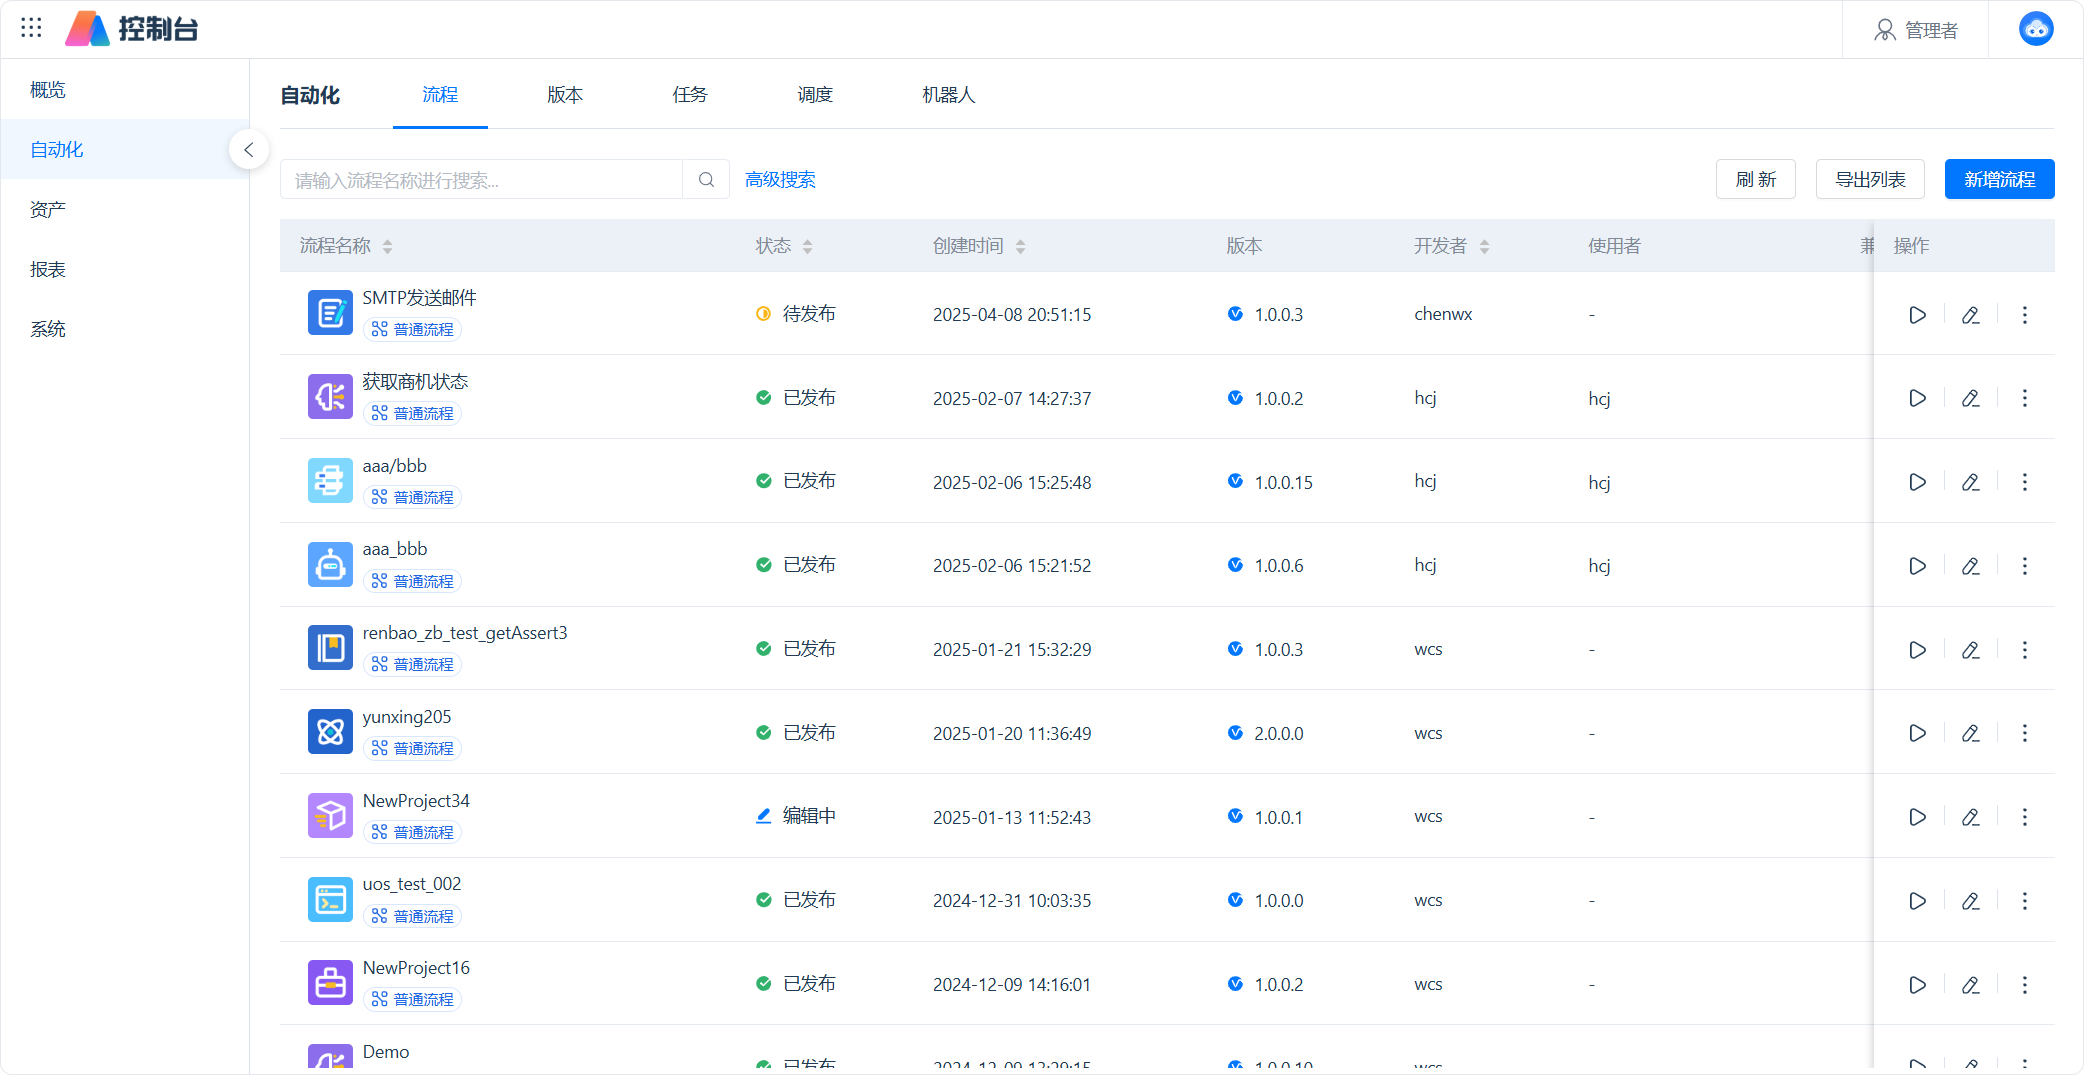Sort by 状态 column

point(807,247)
